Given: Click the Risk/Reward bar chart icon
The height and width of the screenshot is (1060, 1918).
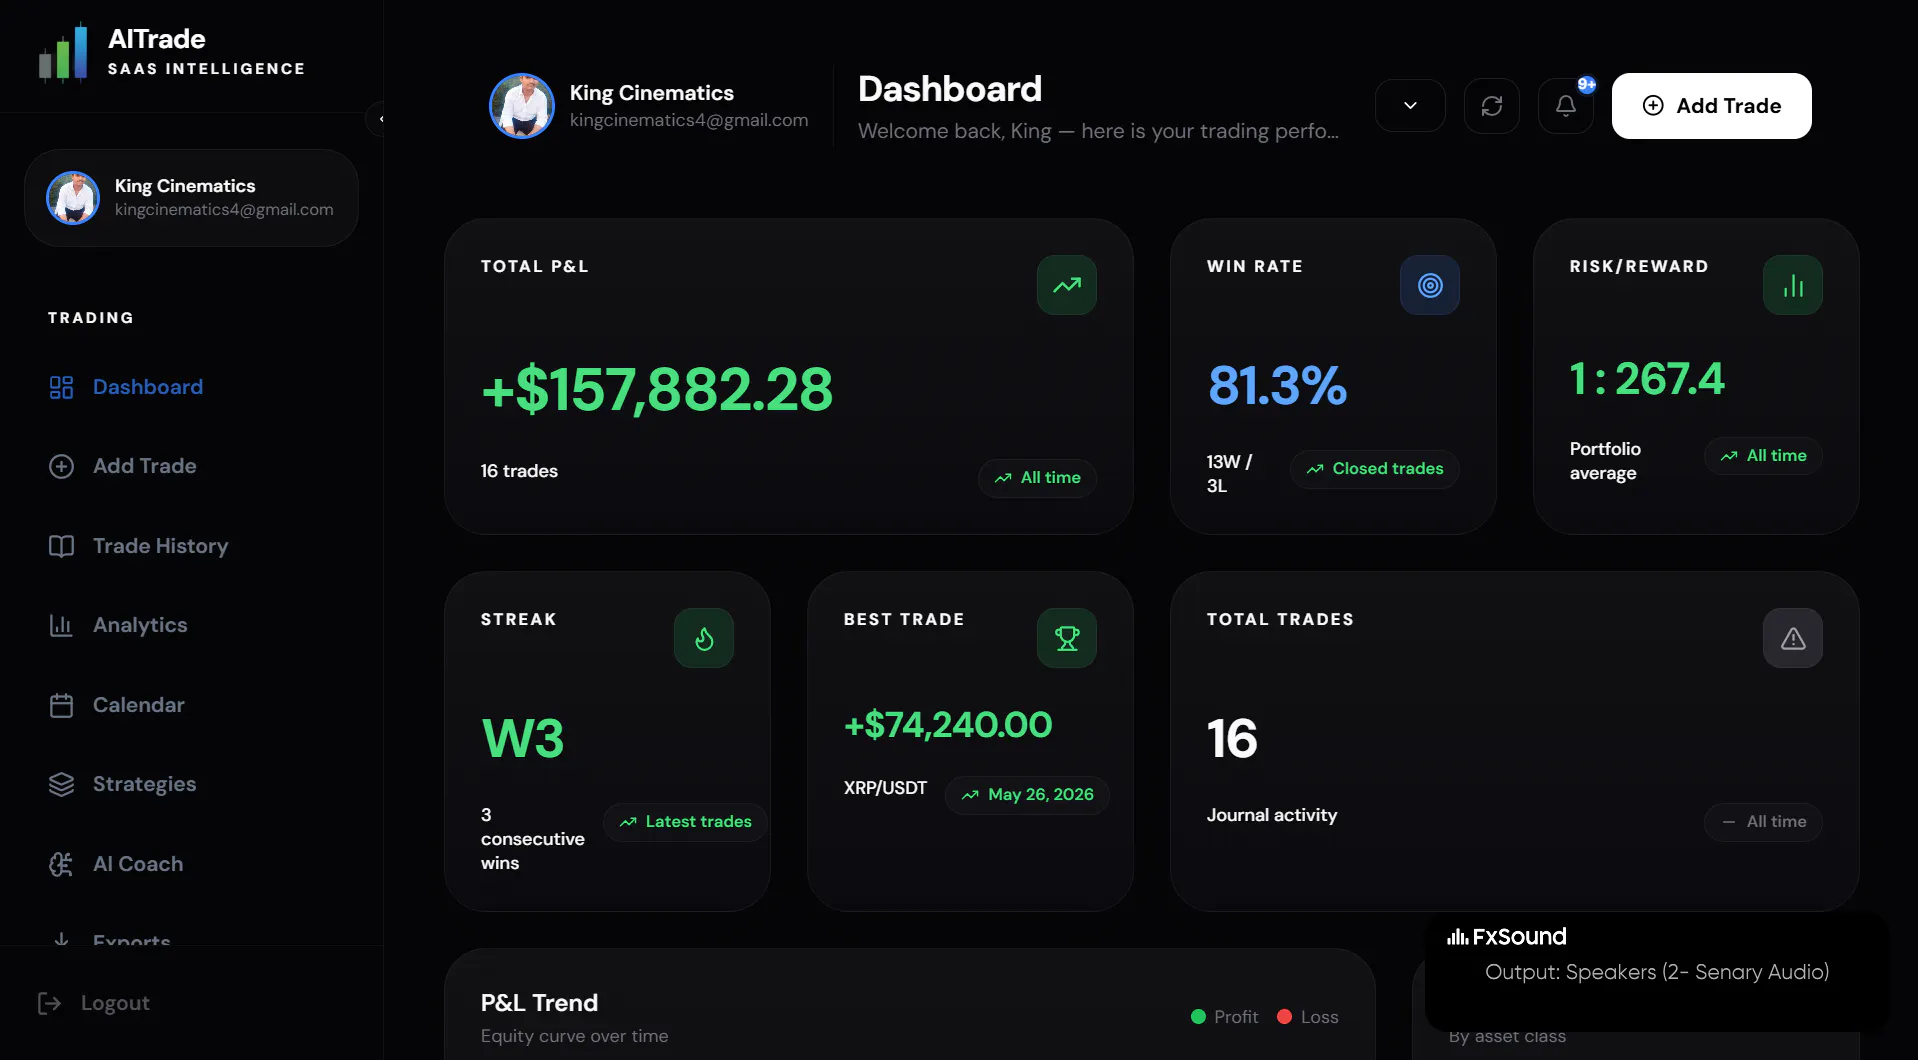Looking at the screenshot, I should (x=1793, y=285).
